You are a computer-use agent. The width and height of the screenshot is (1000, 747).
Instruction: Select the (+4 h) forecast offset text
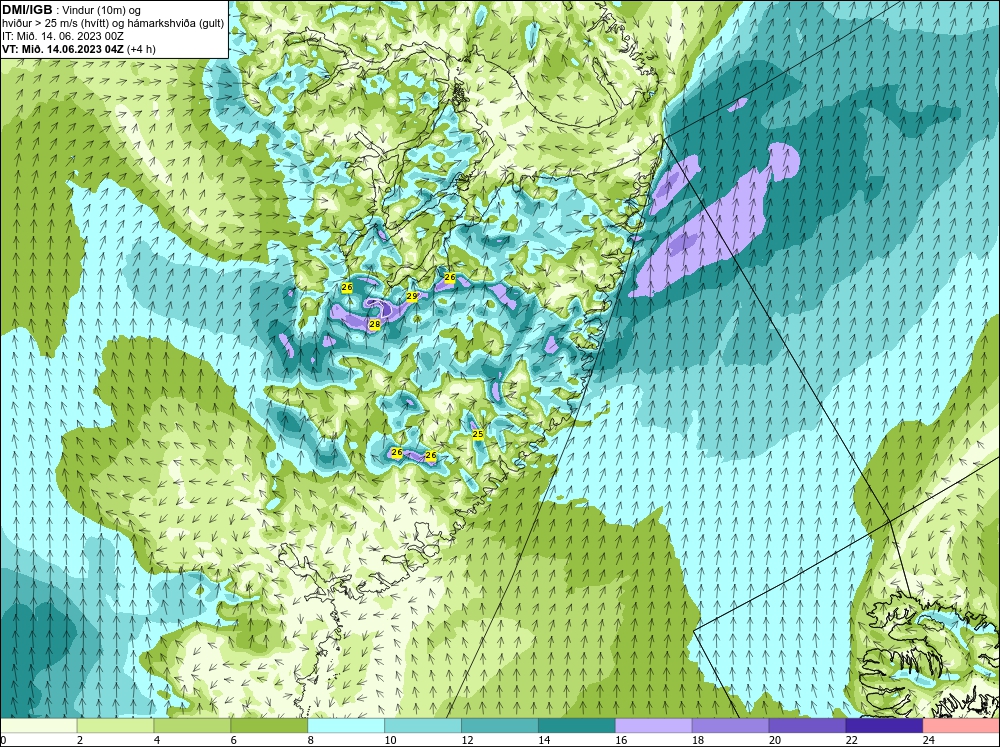click(x=142, y=49)
